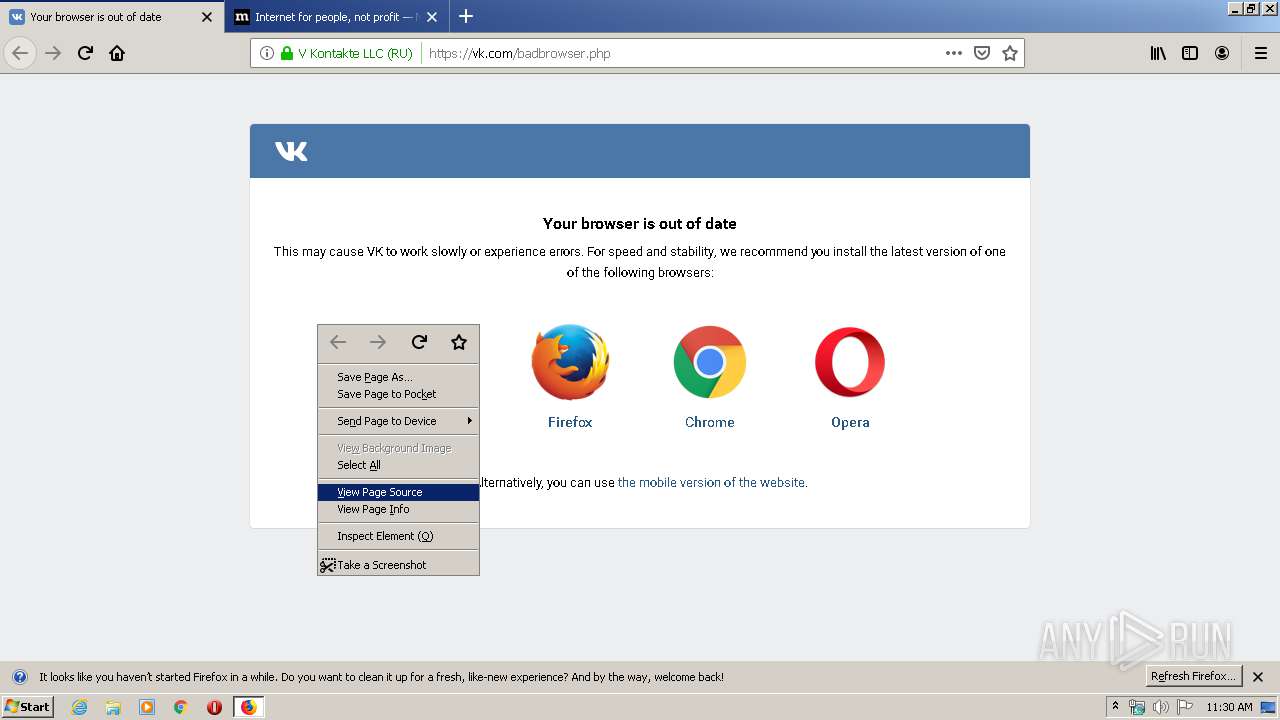This screenshot has height=720, width=1280.
Task: Switch to 'Internet for people, not profit' tab
Action: pos(338,17)
